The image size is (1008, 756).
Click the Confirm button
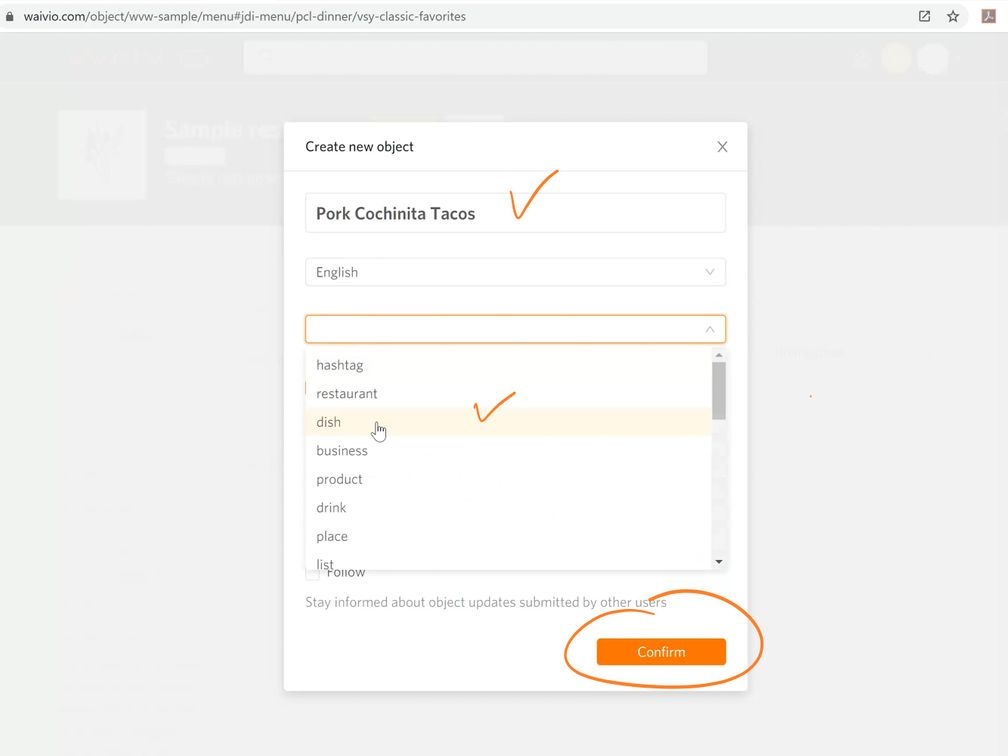[x=661, y=652]
